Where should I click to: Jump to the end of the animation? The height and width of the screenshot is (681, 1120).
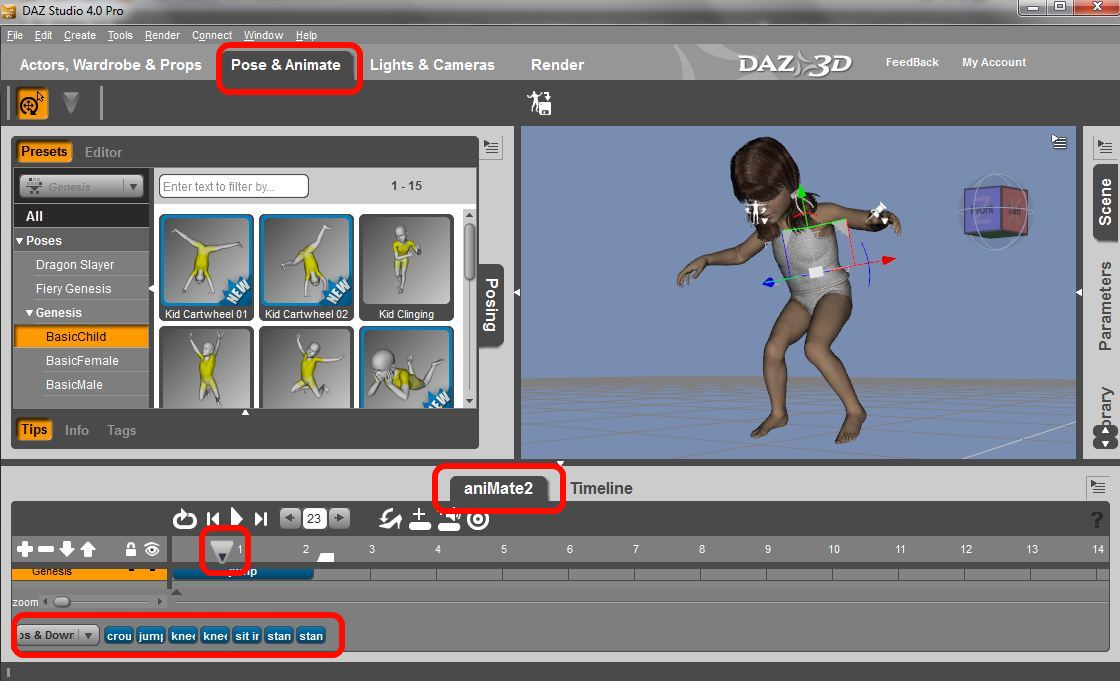coord(261,519)
